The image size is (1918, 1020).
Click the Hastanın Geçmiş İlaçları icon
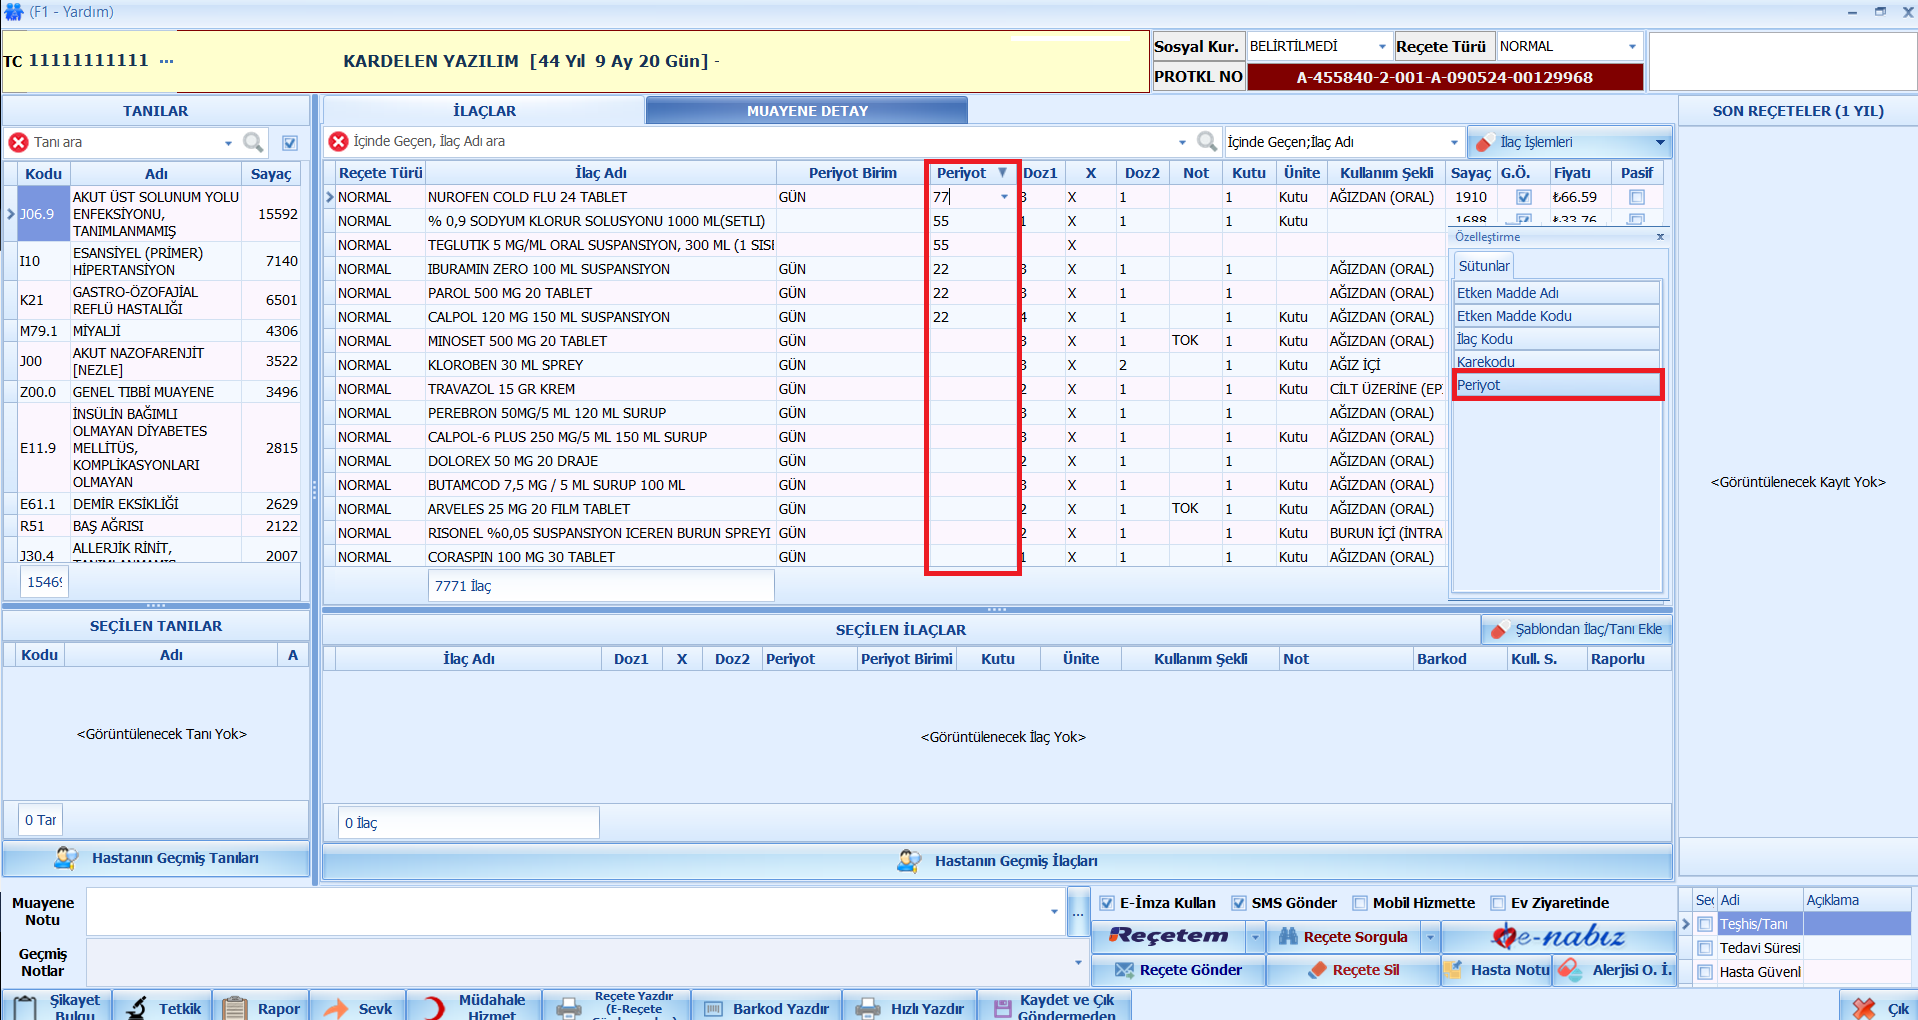[909, 861]
